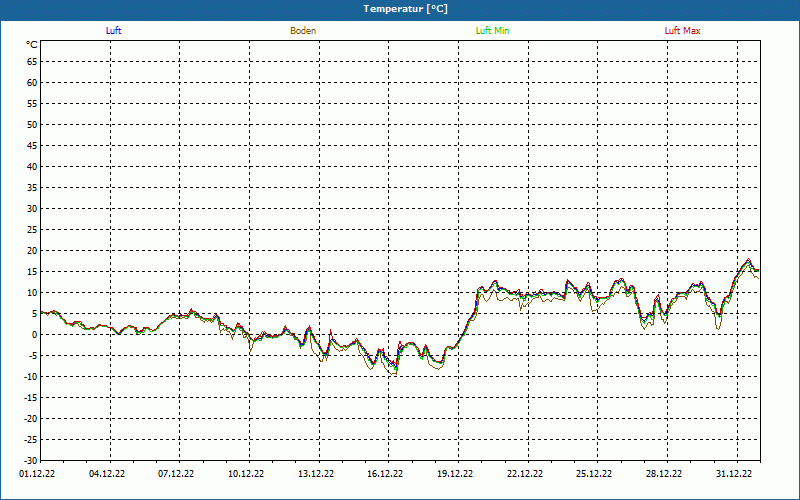Click the 25 value on the temperature axis

click(x=32, y=230)
